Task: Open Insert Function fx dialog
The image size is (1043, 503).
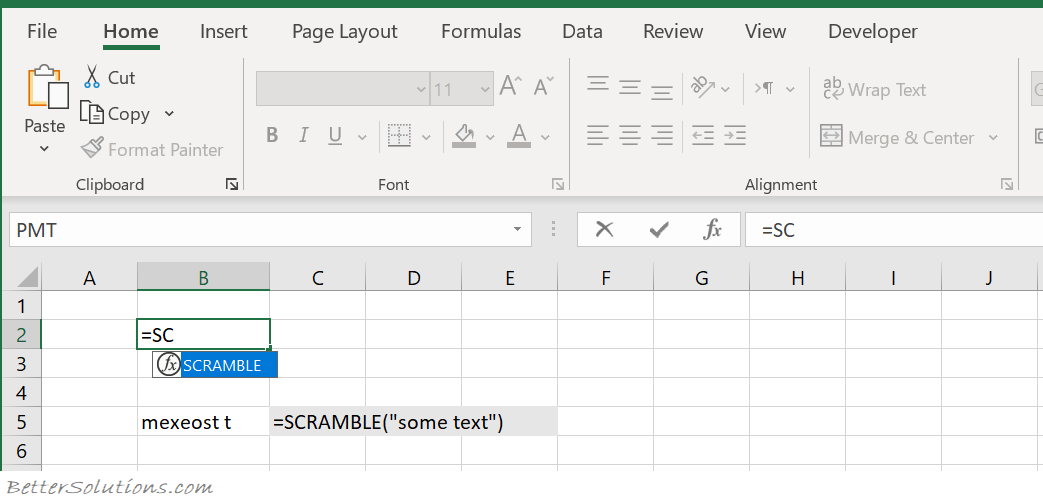Action: click(x=712, y=230)
